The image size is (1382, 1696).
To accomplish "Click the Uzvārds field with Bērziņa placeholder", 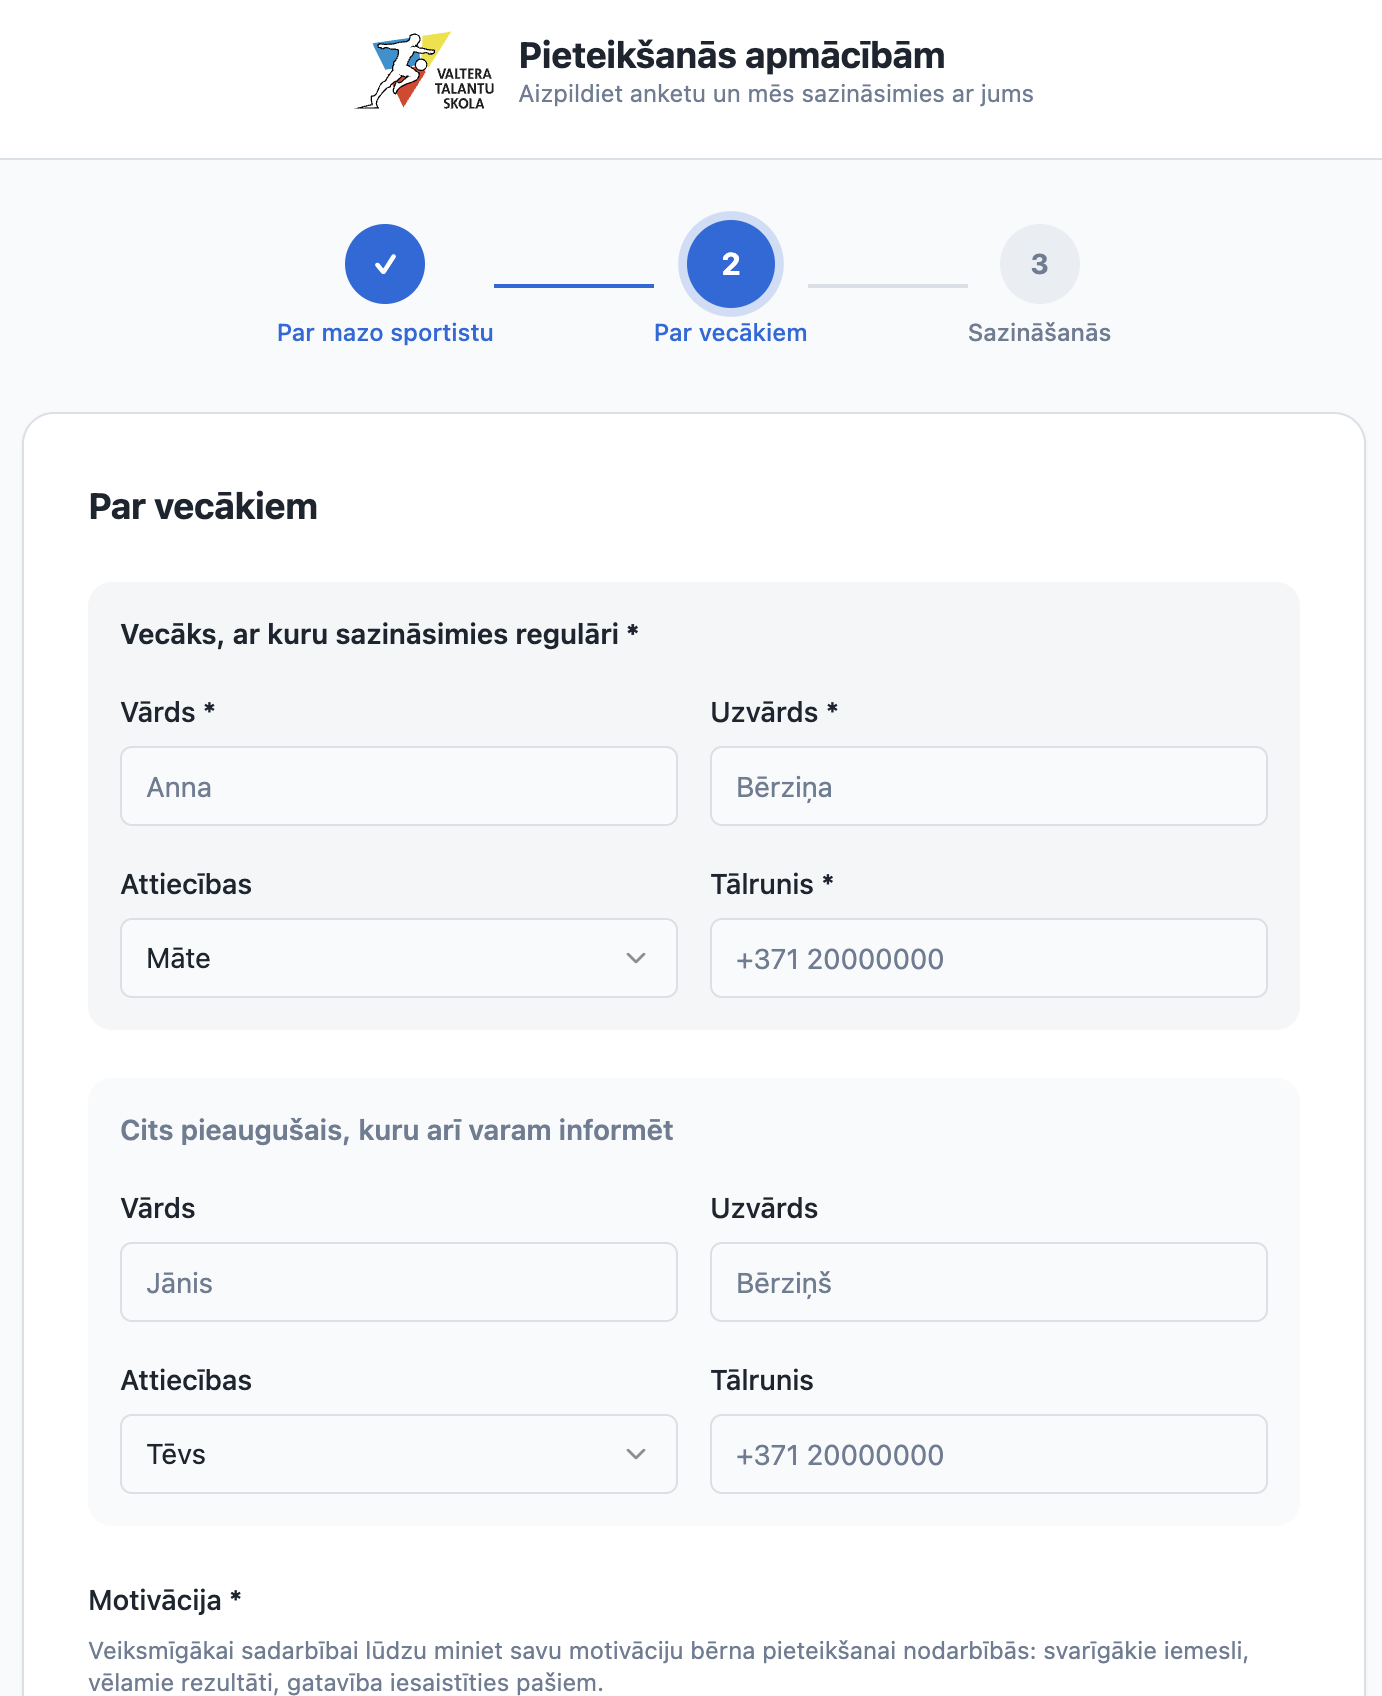I will point(989,786).
